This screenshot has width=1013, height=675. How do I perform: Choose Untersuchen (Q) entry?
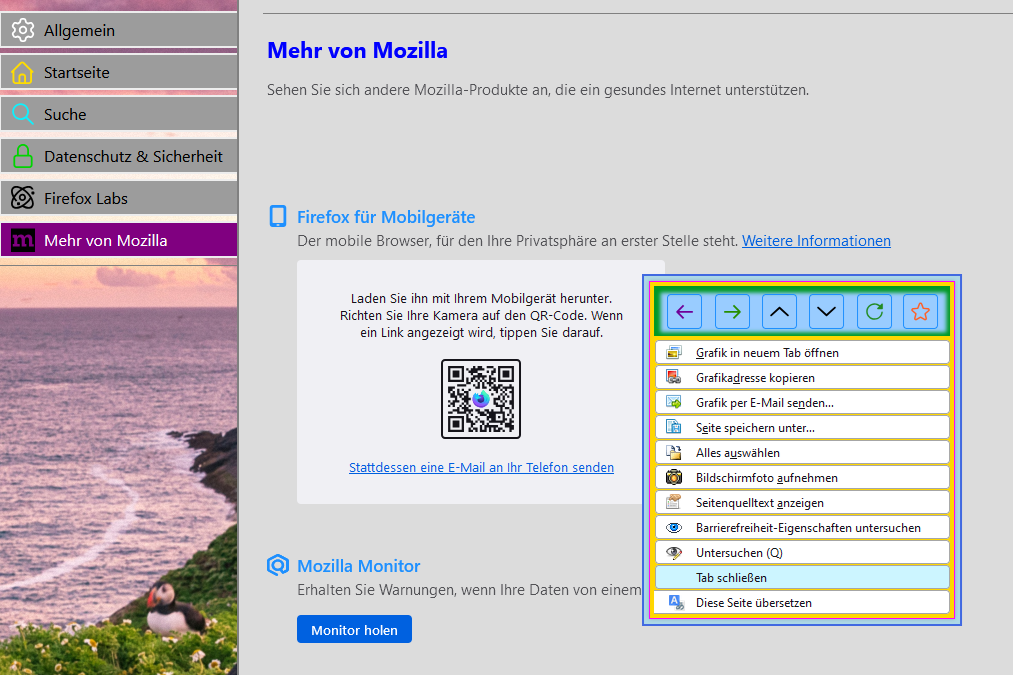coord(802,552)
